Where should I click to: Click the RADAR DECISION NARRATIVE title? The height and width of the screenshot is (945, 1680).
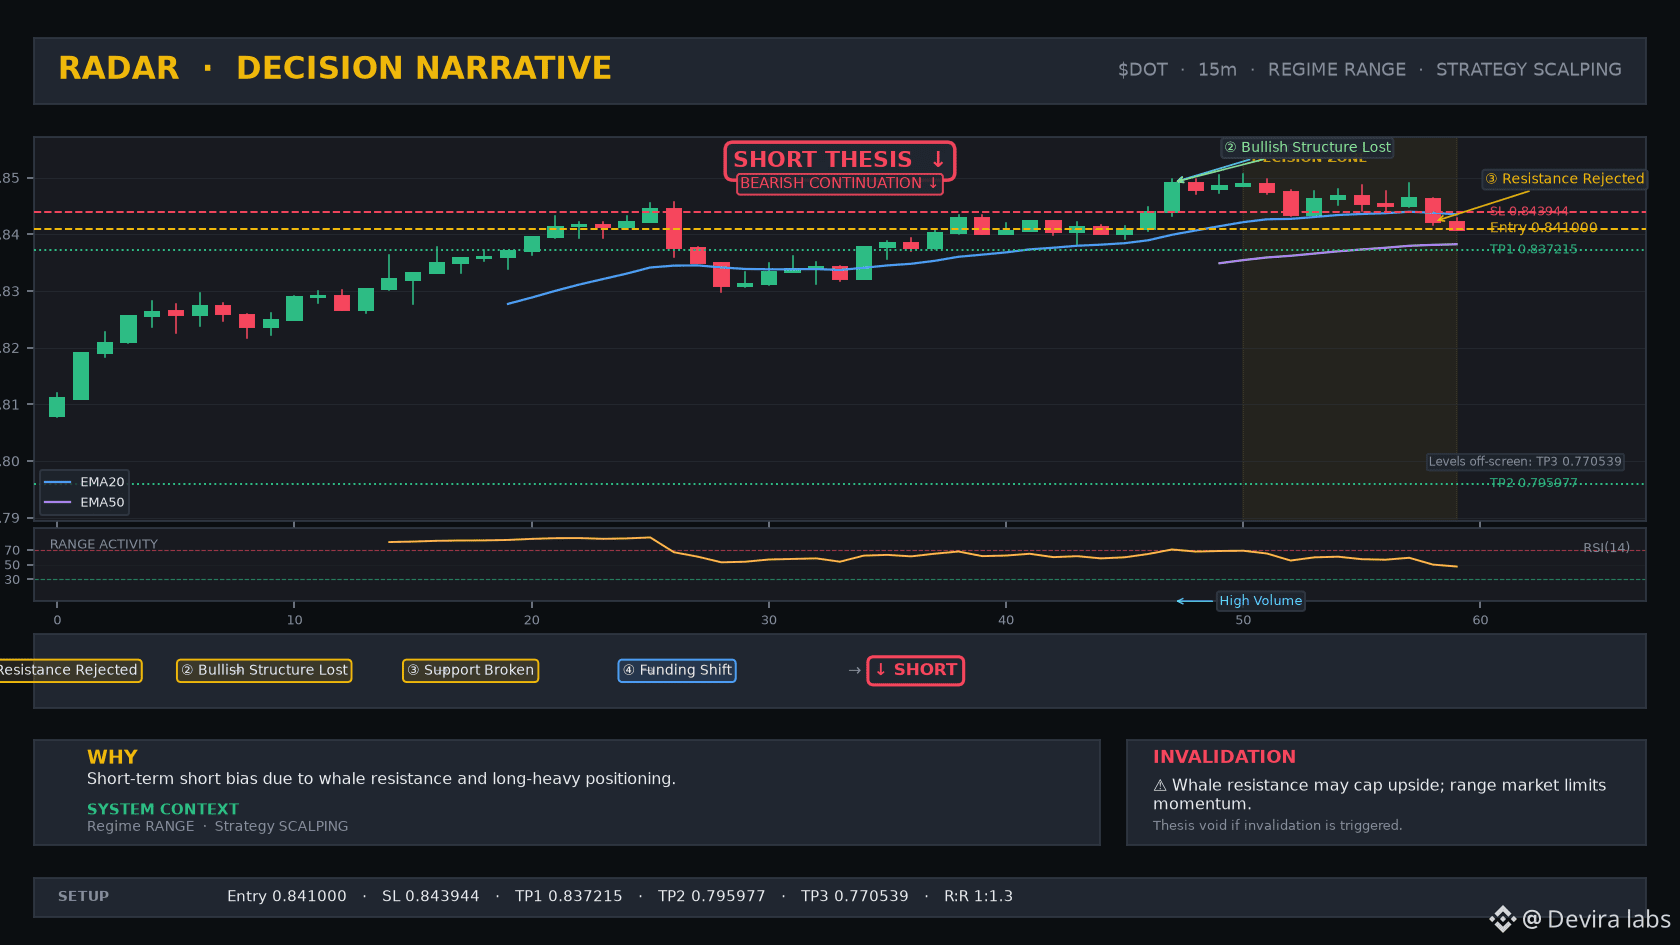point(335,68)
